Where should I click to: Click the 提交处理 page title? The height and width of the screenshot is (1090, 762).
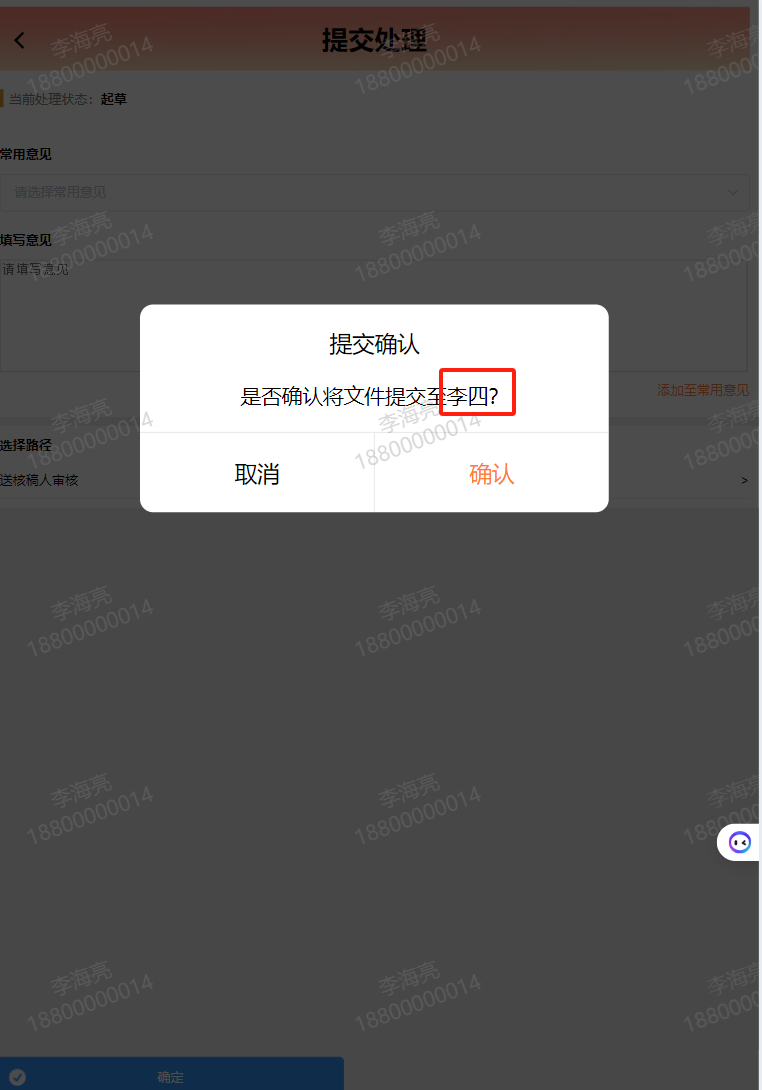[374, 40]
